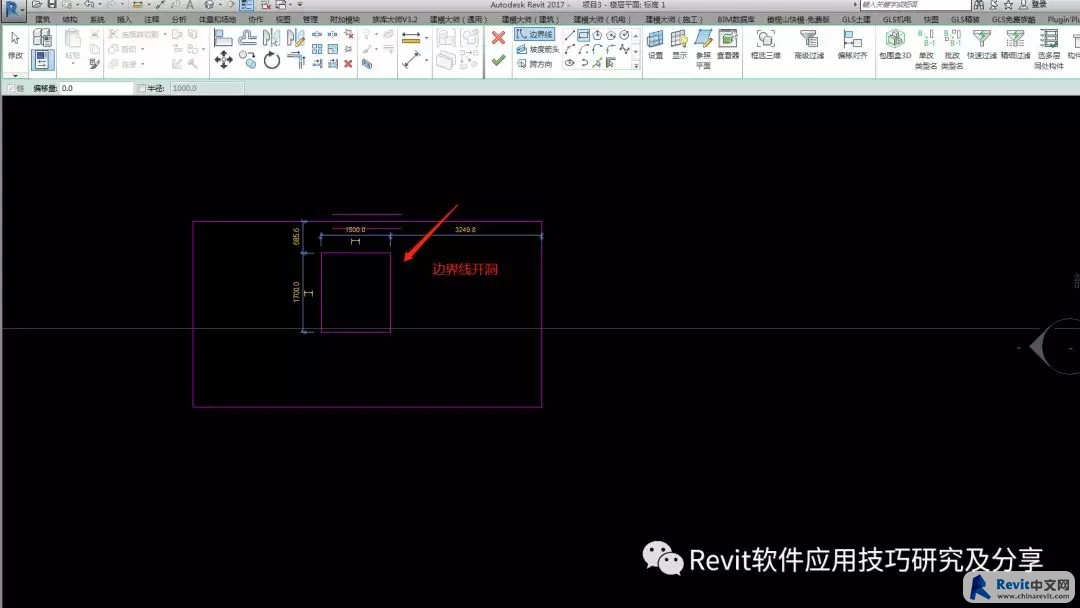Open the 视图 ribbon tab
This screenshot has width=1080, height=608.
pyautogui.click(x=283, y=19)
